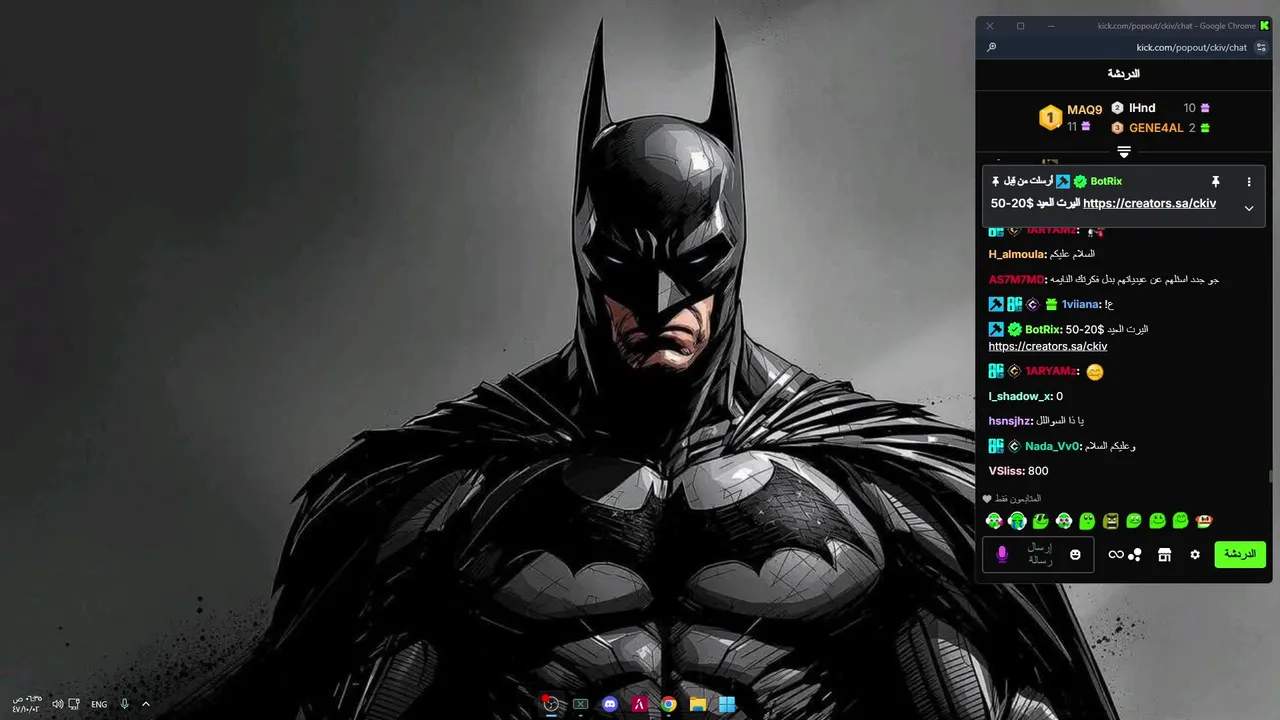Open the pinned message three-dot menu
The height and width of the screenshot is (720, 1280).
[x=1249, y=182]
